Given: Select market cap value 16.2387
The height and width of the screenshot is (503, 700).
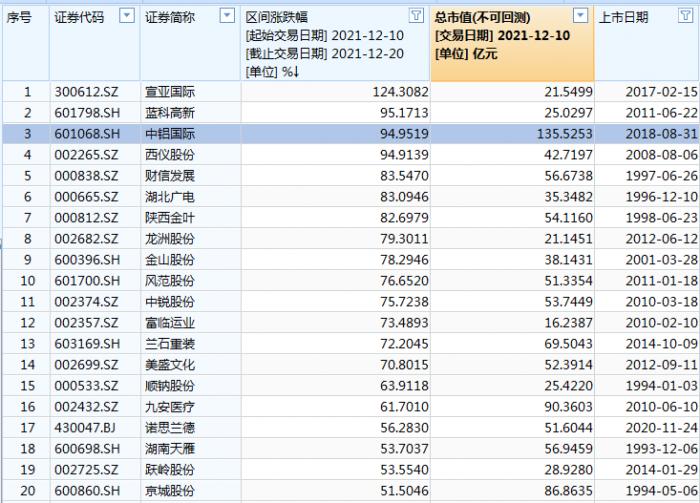Looking at the screenshot, I should coord(568,323).
